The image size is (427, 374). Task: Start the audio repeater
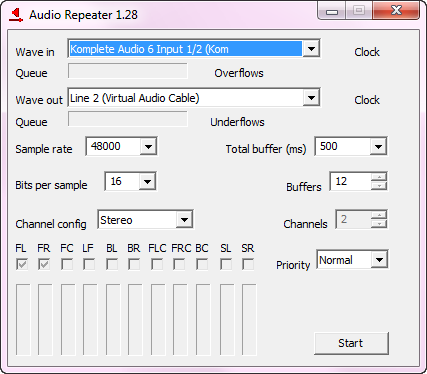pos(351,343)
